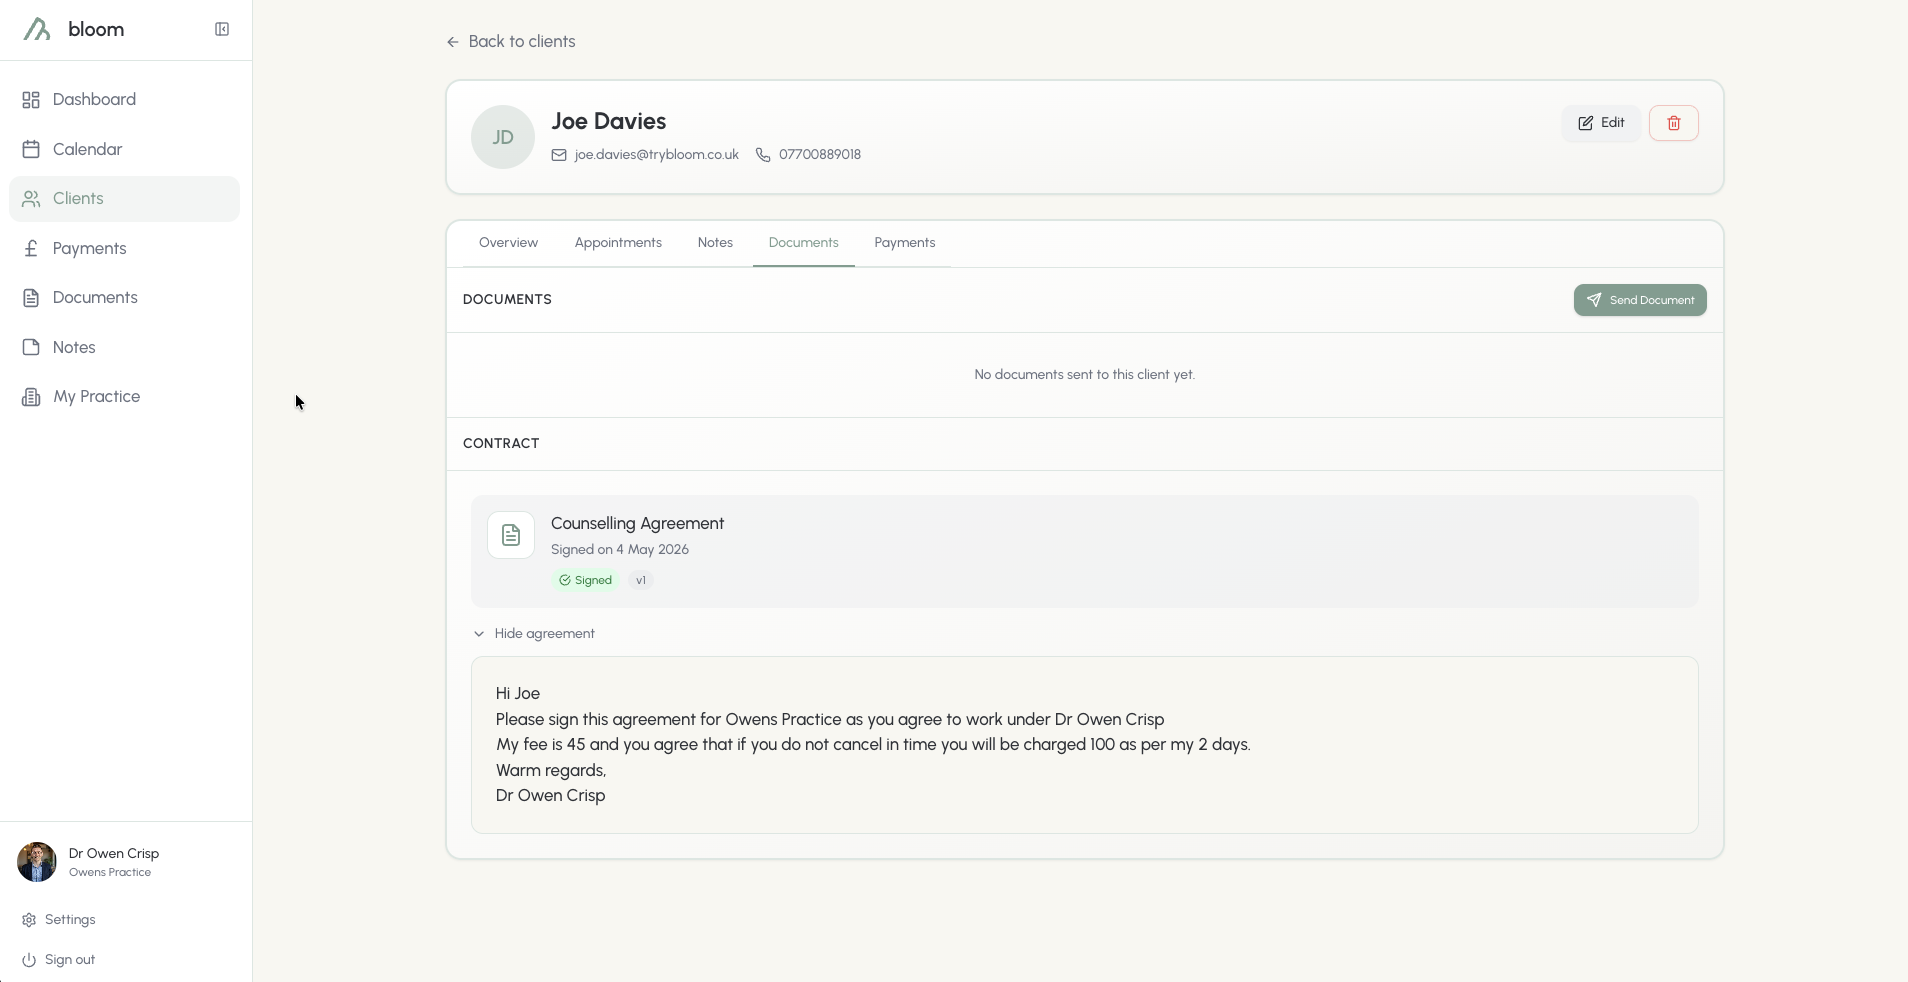Click the sidebar Documents file icon

(x=31, y=298)
